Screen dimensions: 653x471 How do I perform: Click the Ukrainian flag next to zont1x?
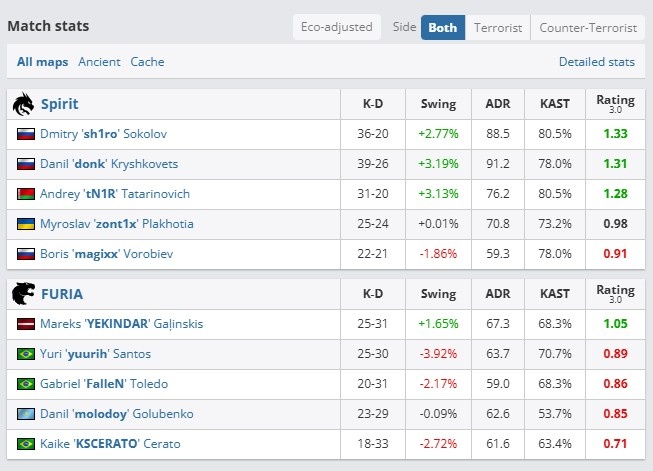pyautogui.click(x=26, y=224)
